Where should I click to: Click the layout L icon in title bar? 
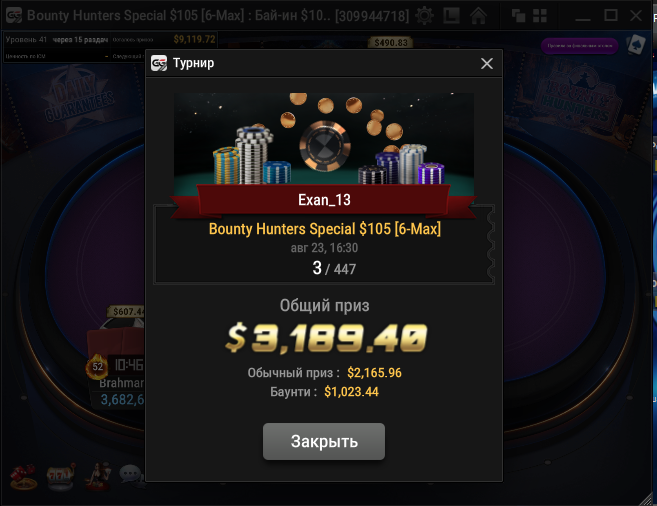[451, 16]
